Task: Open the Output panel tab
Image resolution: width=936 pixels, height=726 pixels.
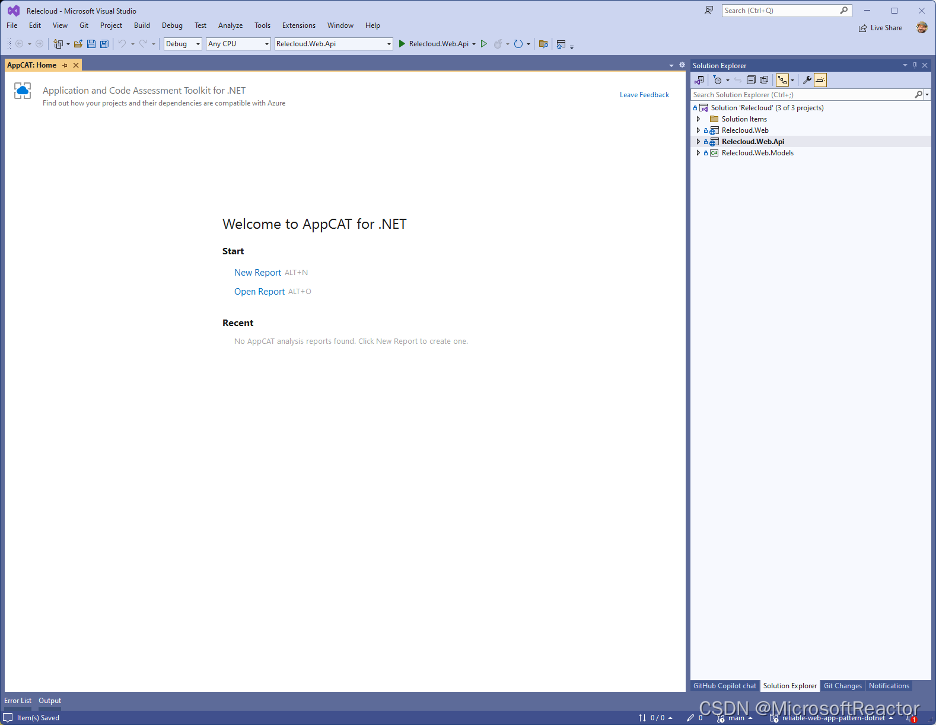Action: point(50,700)
